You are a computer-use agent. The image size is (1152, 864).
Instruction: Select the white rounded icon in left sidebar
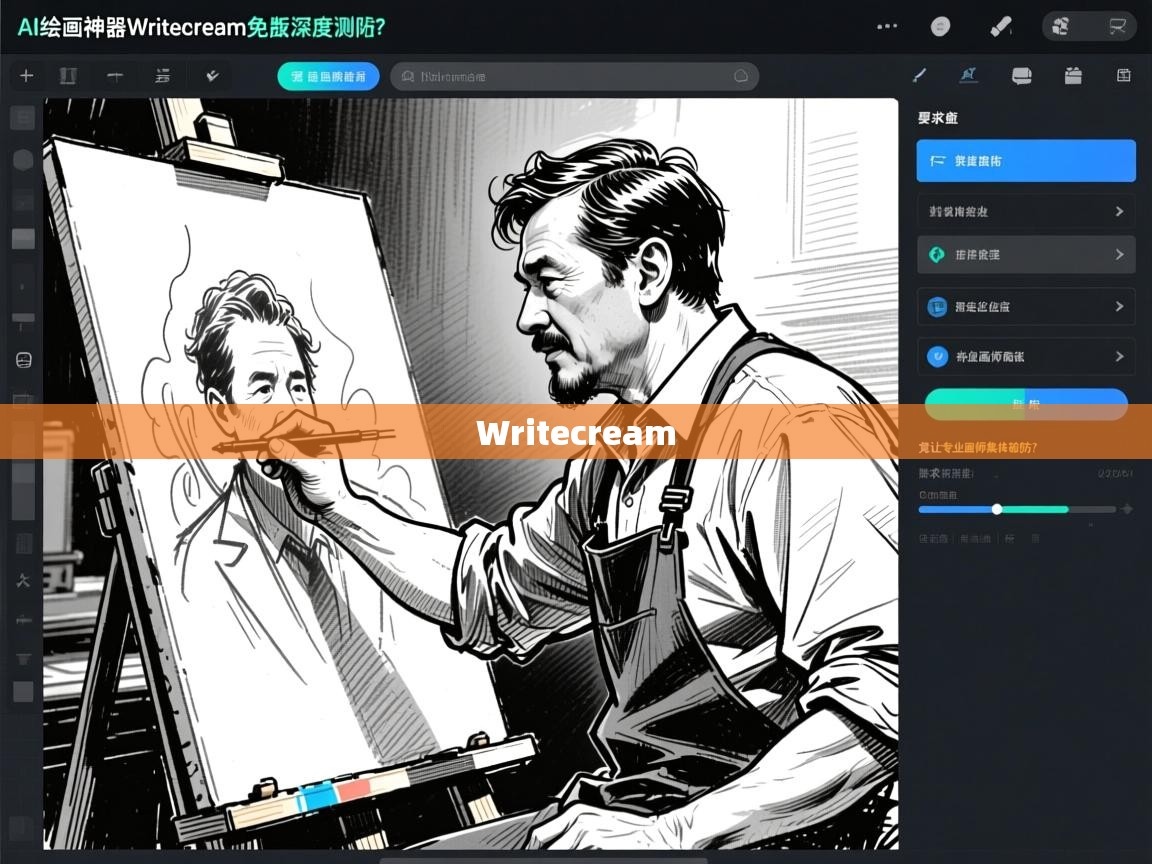(x=23, y=360)
